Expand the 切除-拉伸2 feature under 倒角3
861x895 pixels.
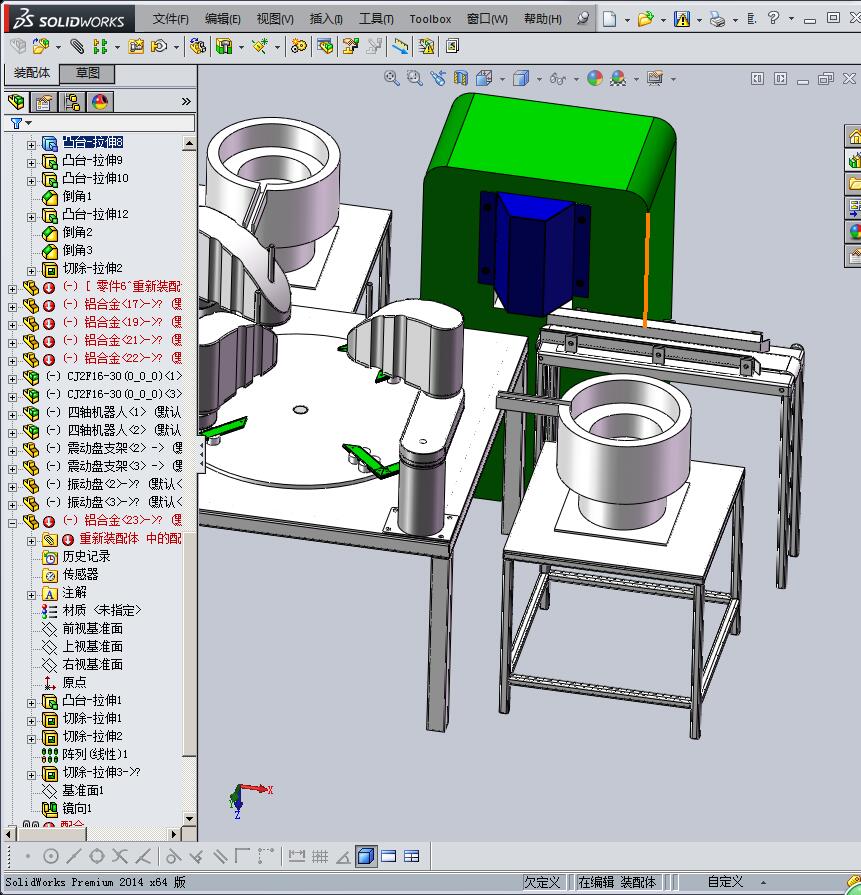click(31, 272)
